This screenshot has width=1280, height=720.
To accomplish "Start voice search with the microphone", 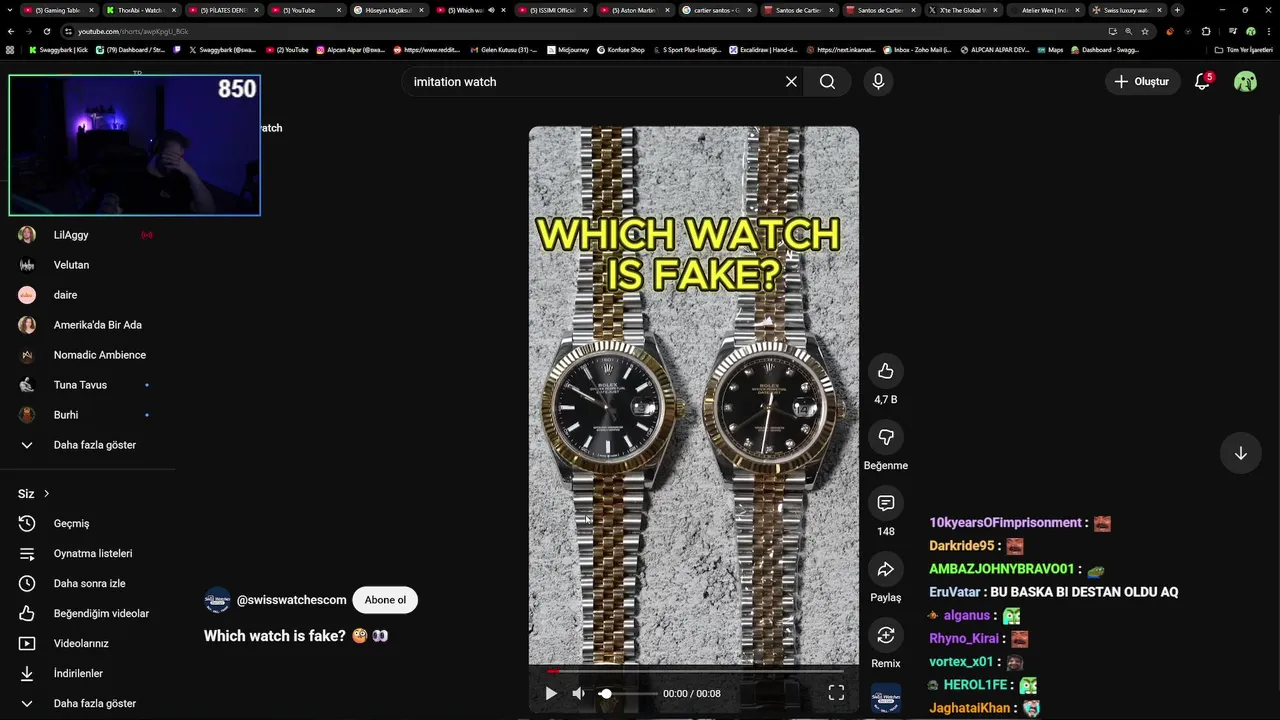I will (878, 82).
